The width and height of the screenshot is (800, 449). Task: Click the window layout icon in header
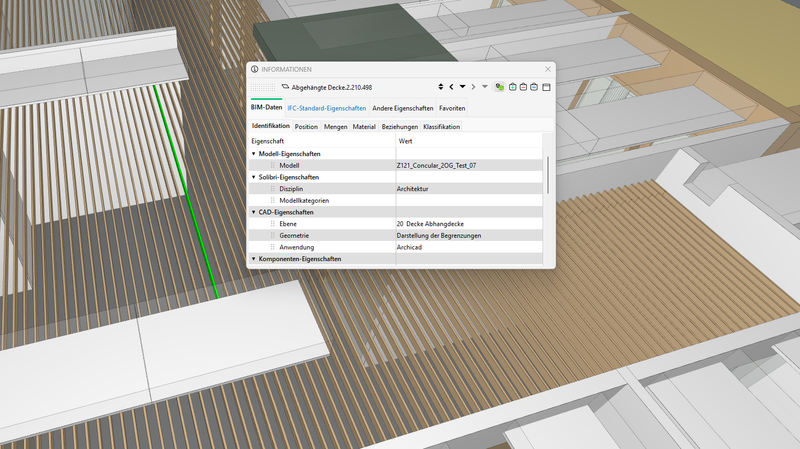click(x=547, y=87)
